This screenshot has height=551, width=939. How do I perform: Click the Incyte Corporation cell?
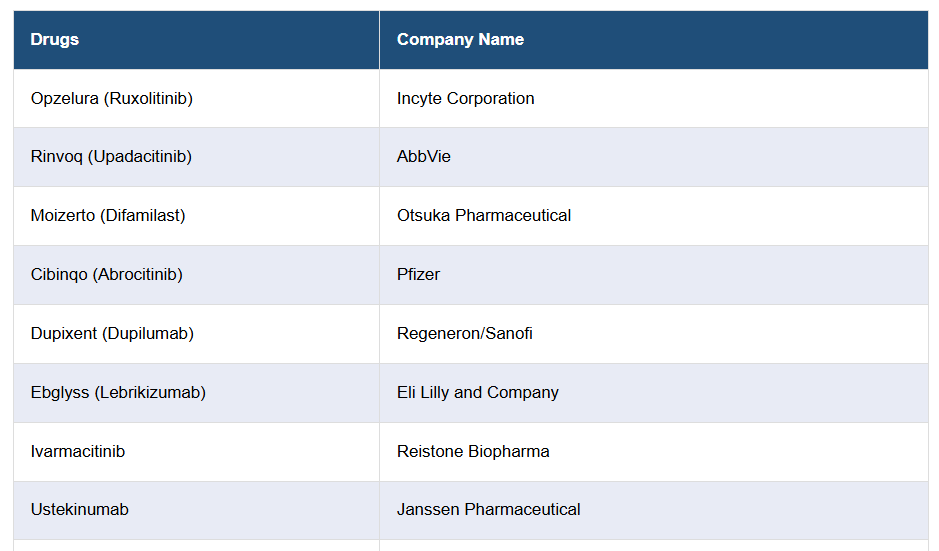click(465, 98)
